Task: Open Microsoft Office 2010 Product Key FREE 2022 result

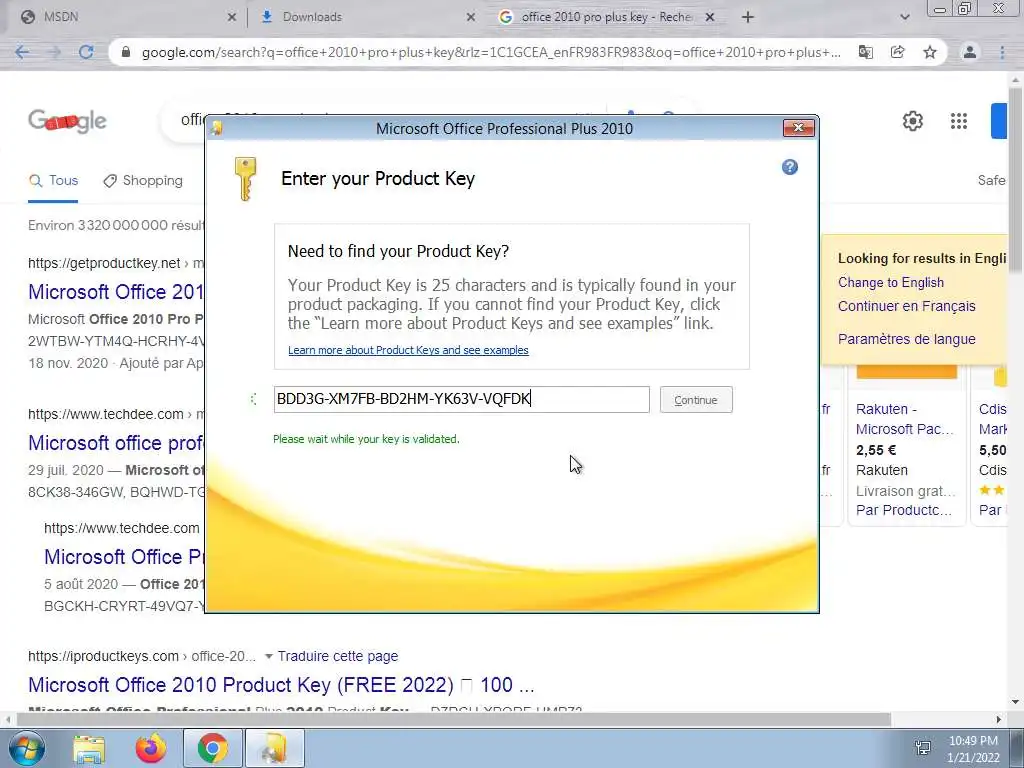Action: tap(281, 685)
